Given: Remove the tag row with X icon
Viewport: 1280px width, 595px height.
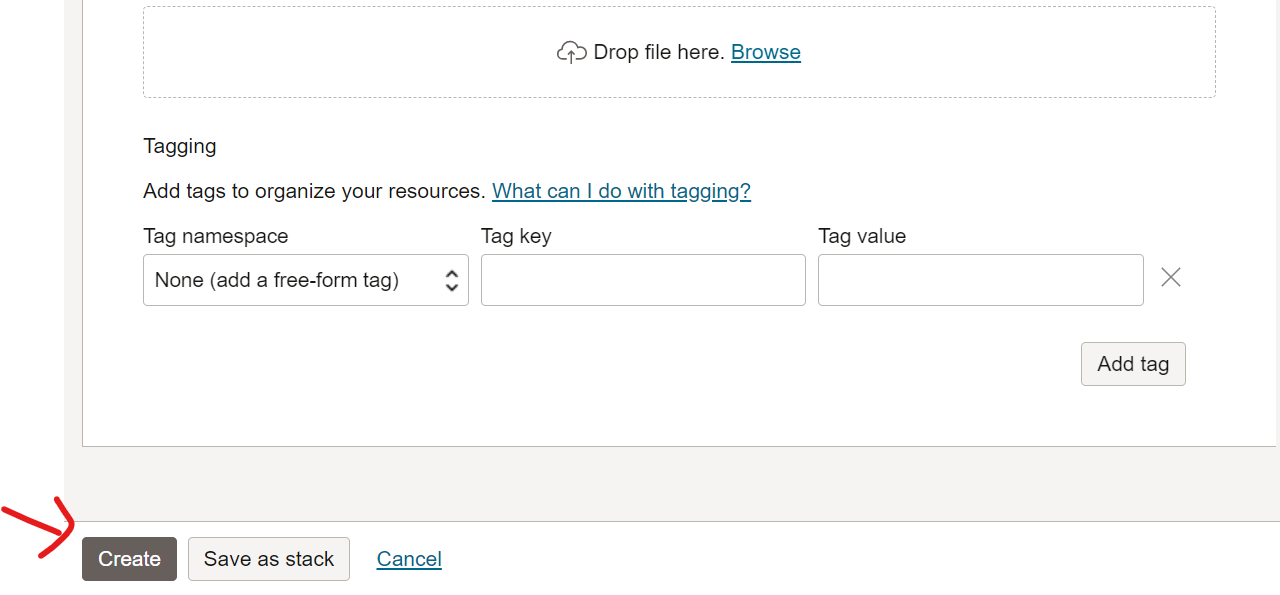Looking at the screenshot, I should [x=1171, y=277].
